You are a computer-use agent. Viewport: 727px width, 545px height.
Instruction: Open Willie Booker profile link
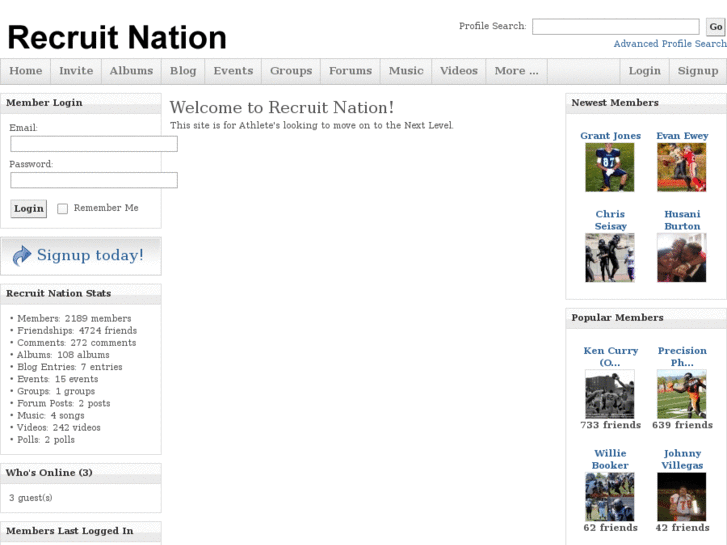(x=610, y=459)
